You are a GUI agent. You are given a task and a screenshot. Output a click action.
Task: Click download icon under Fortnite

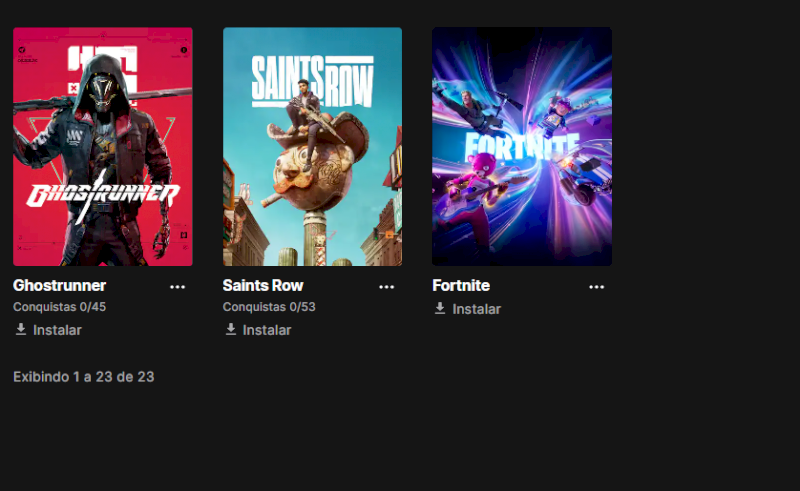440,308
